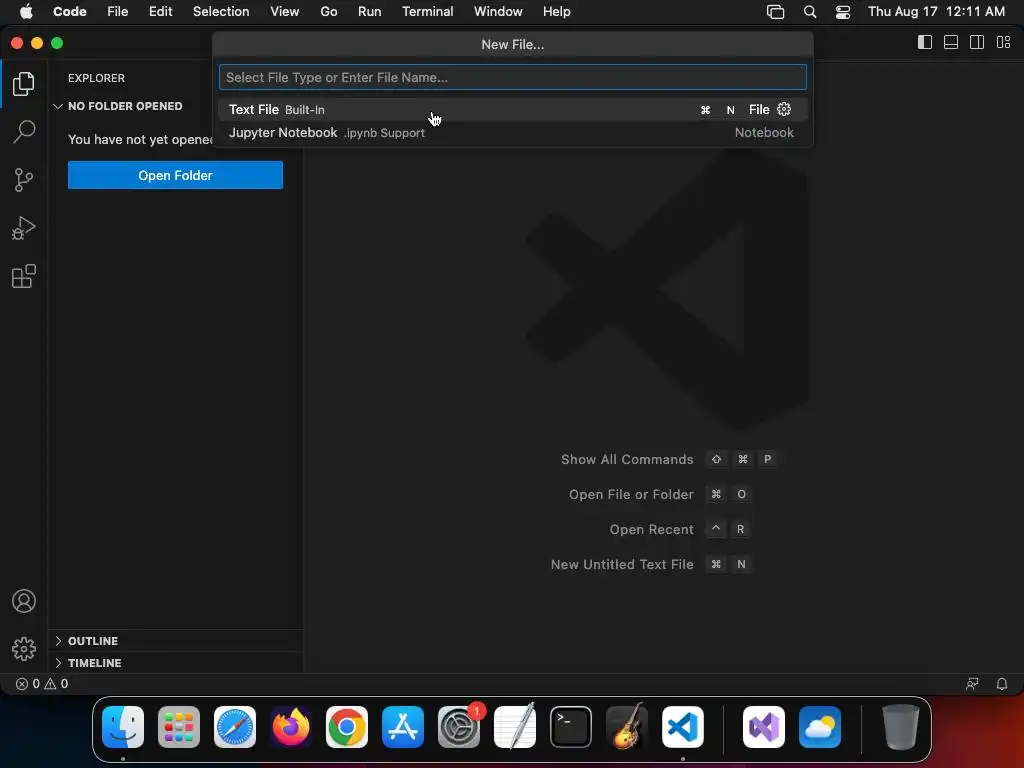Open Visual Studio purple Dock icon

click(764, 727)
